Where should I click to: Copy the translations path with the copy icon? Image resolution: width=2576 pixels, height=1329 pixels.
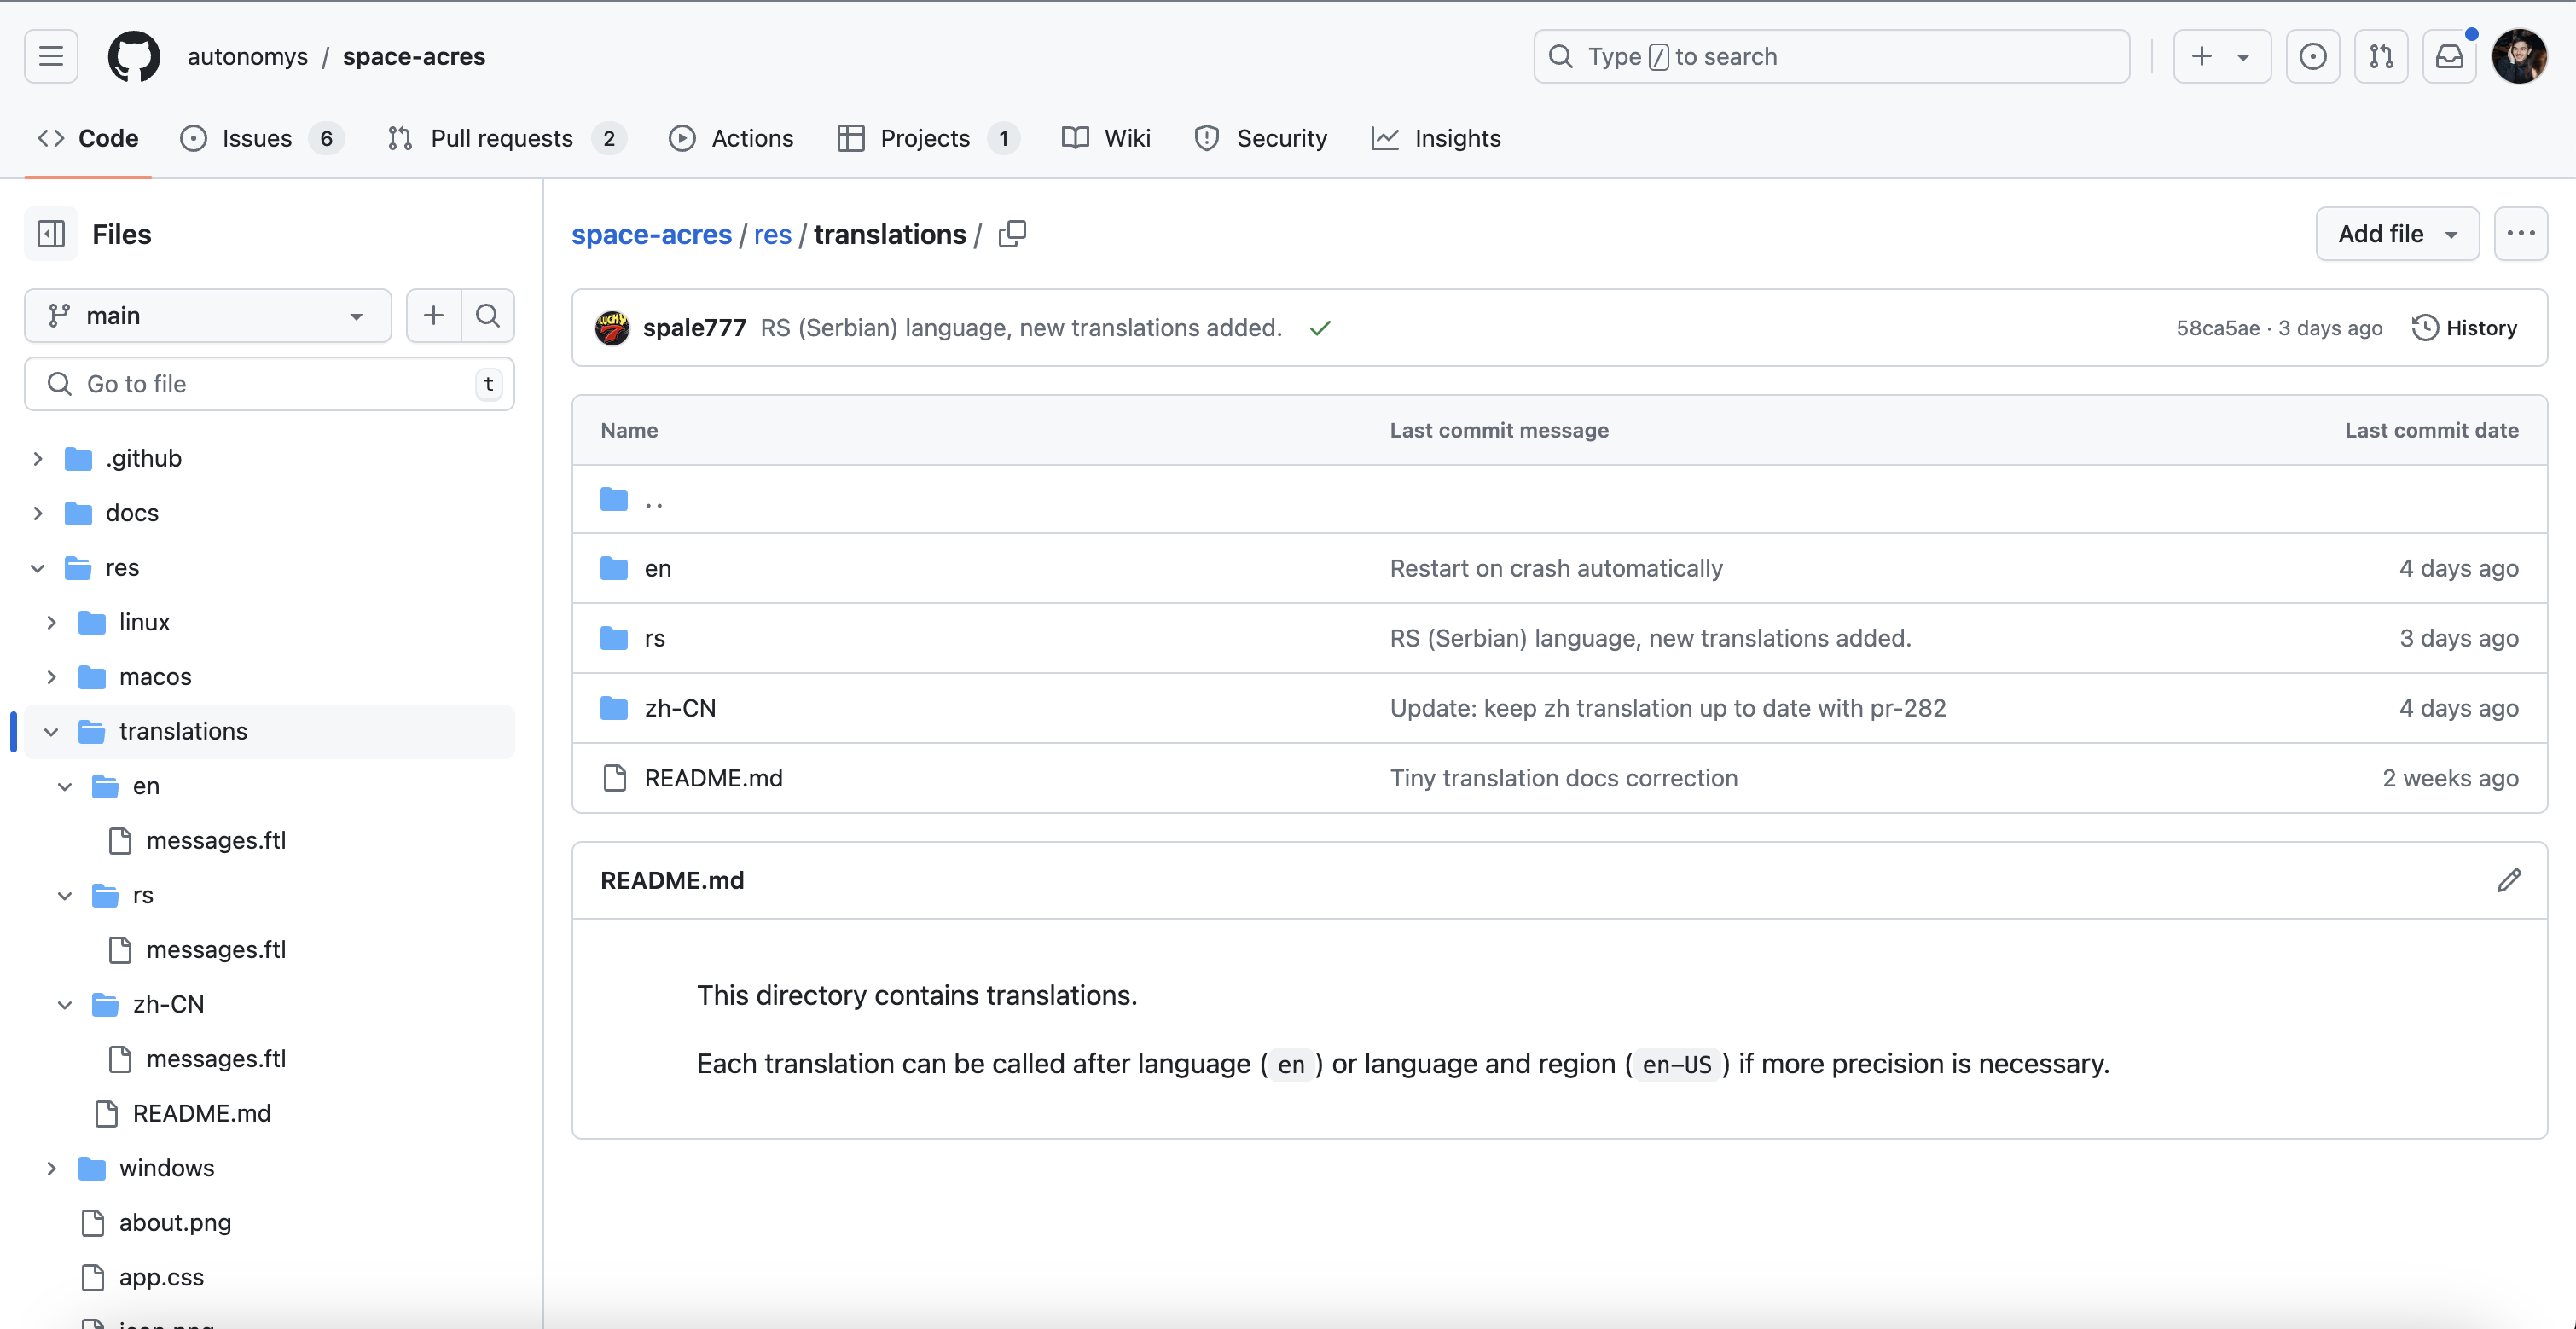(x=1012, y=234)
